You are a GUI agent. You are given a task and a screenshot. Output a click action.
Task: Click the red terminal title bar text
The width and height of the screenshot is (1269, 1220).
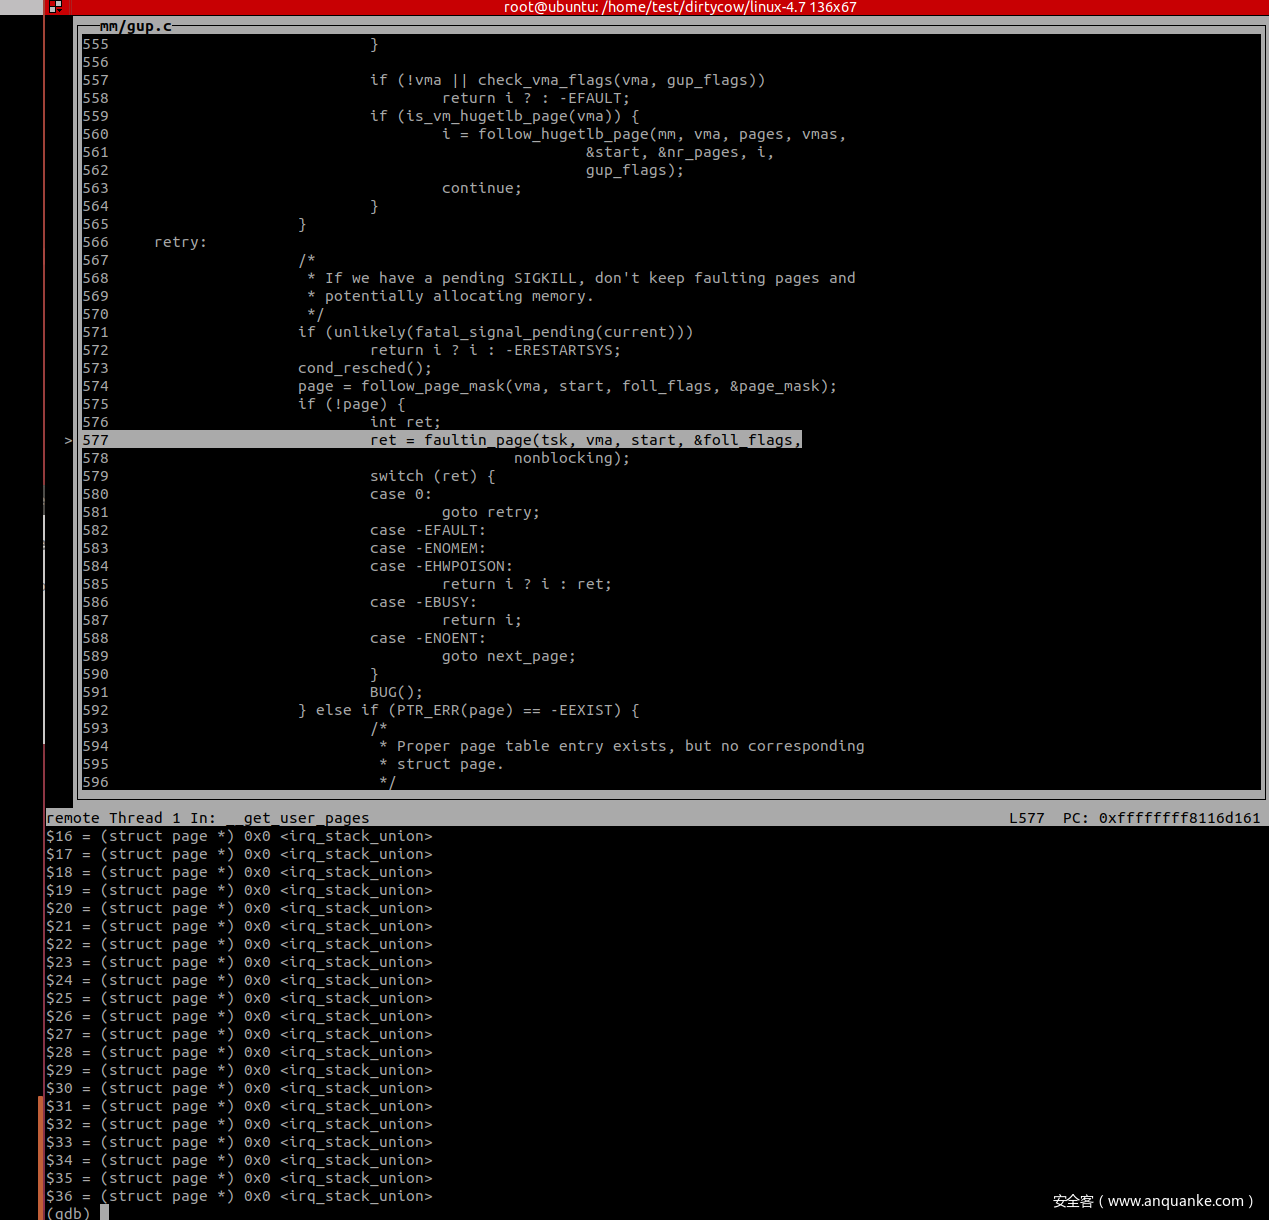pos(679,7)
